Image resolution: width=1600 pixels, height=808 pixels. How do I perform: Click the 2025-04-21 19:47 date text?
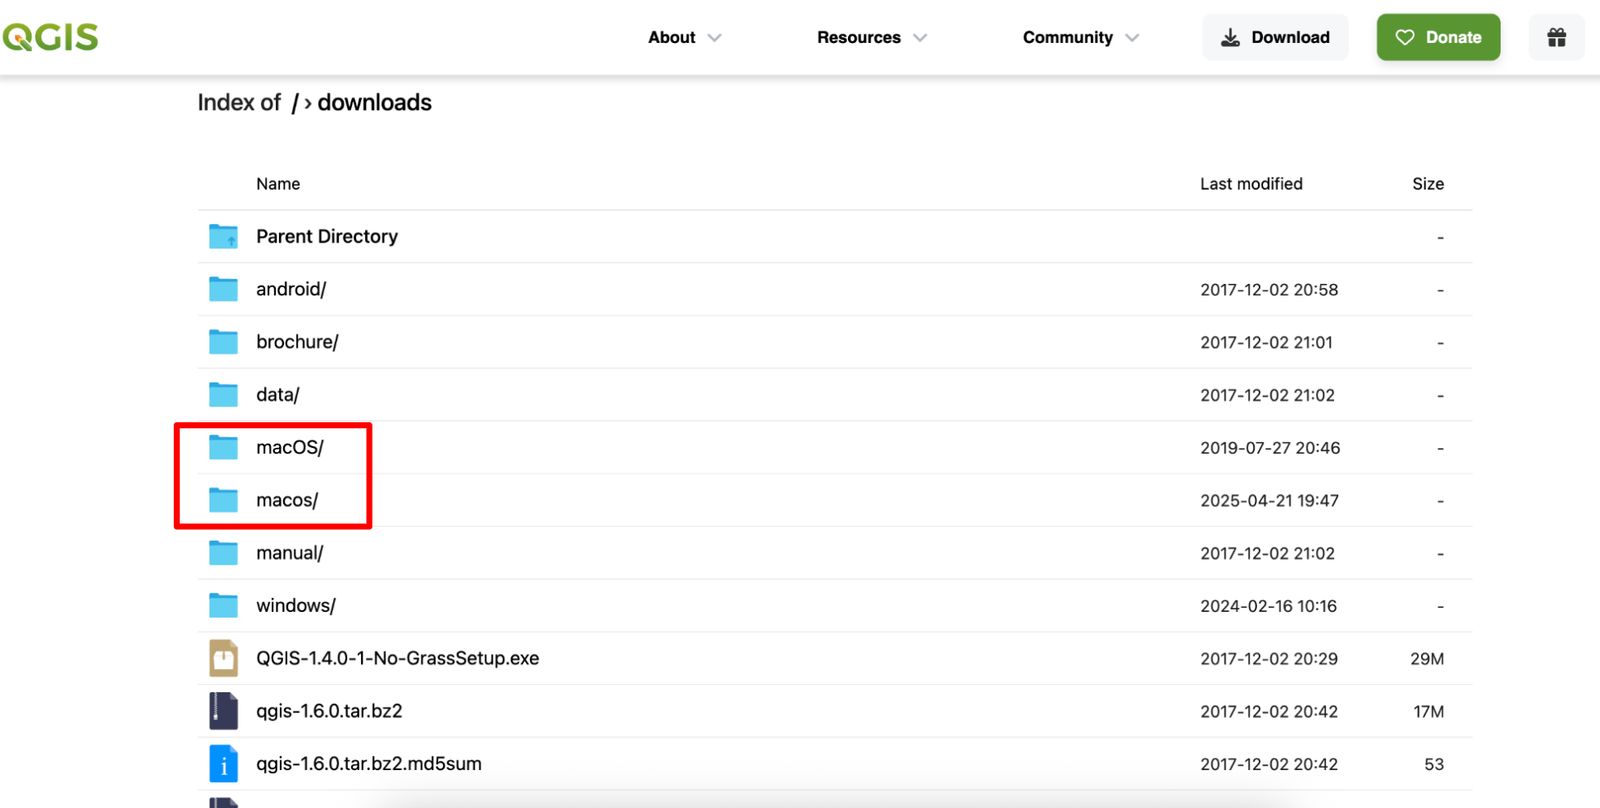pyautogui.click(x=1269, y=501)
